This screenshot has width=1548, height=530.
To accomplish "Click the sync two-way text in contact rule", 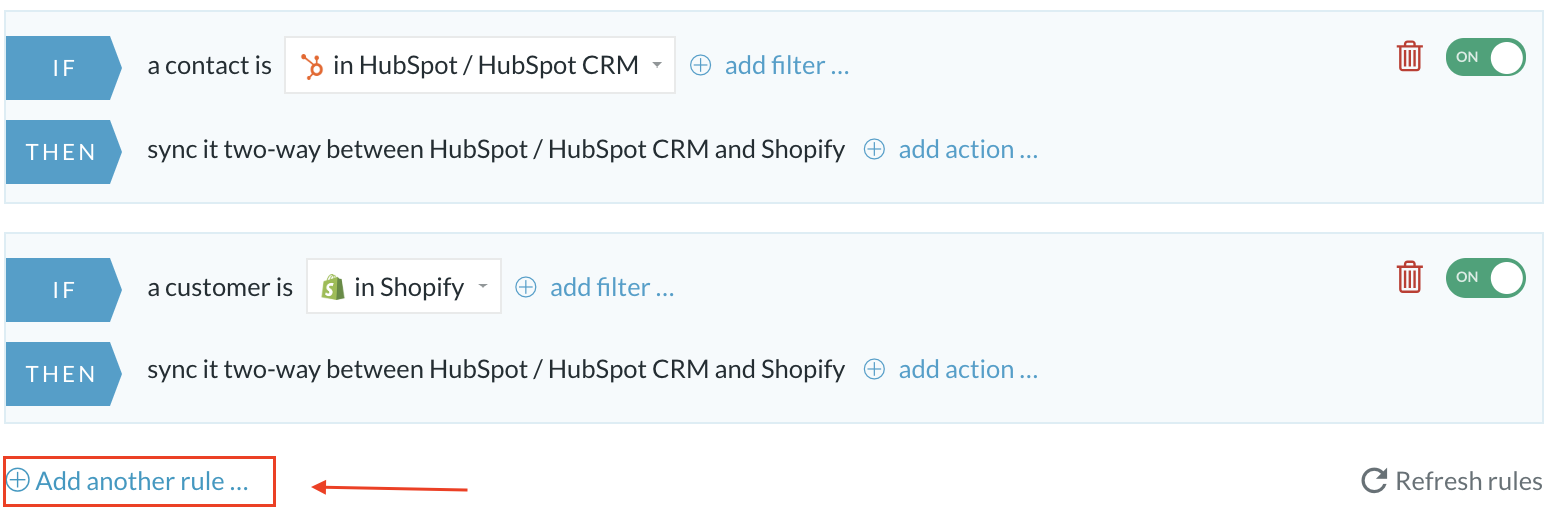I will [x=496, y=149].
